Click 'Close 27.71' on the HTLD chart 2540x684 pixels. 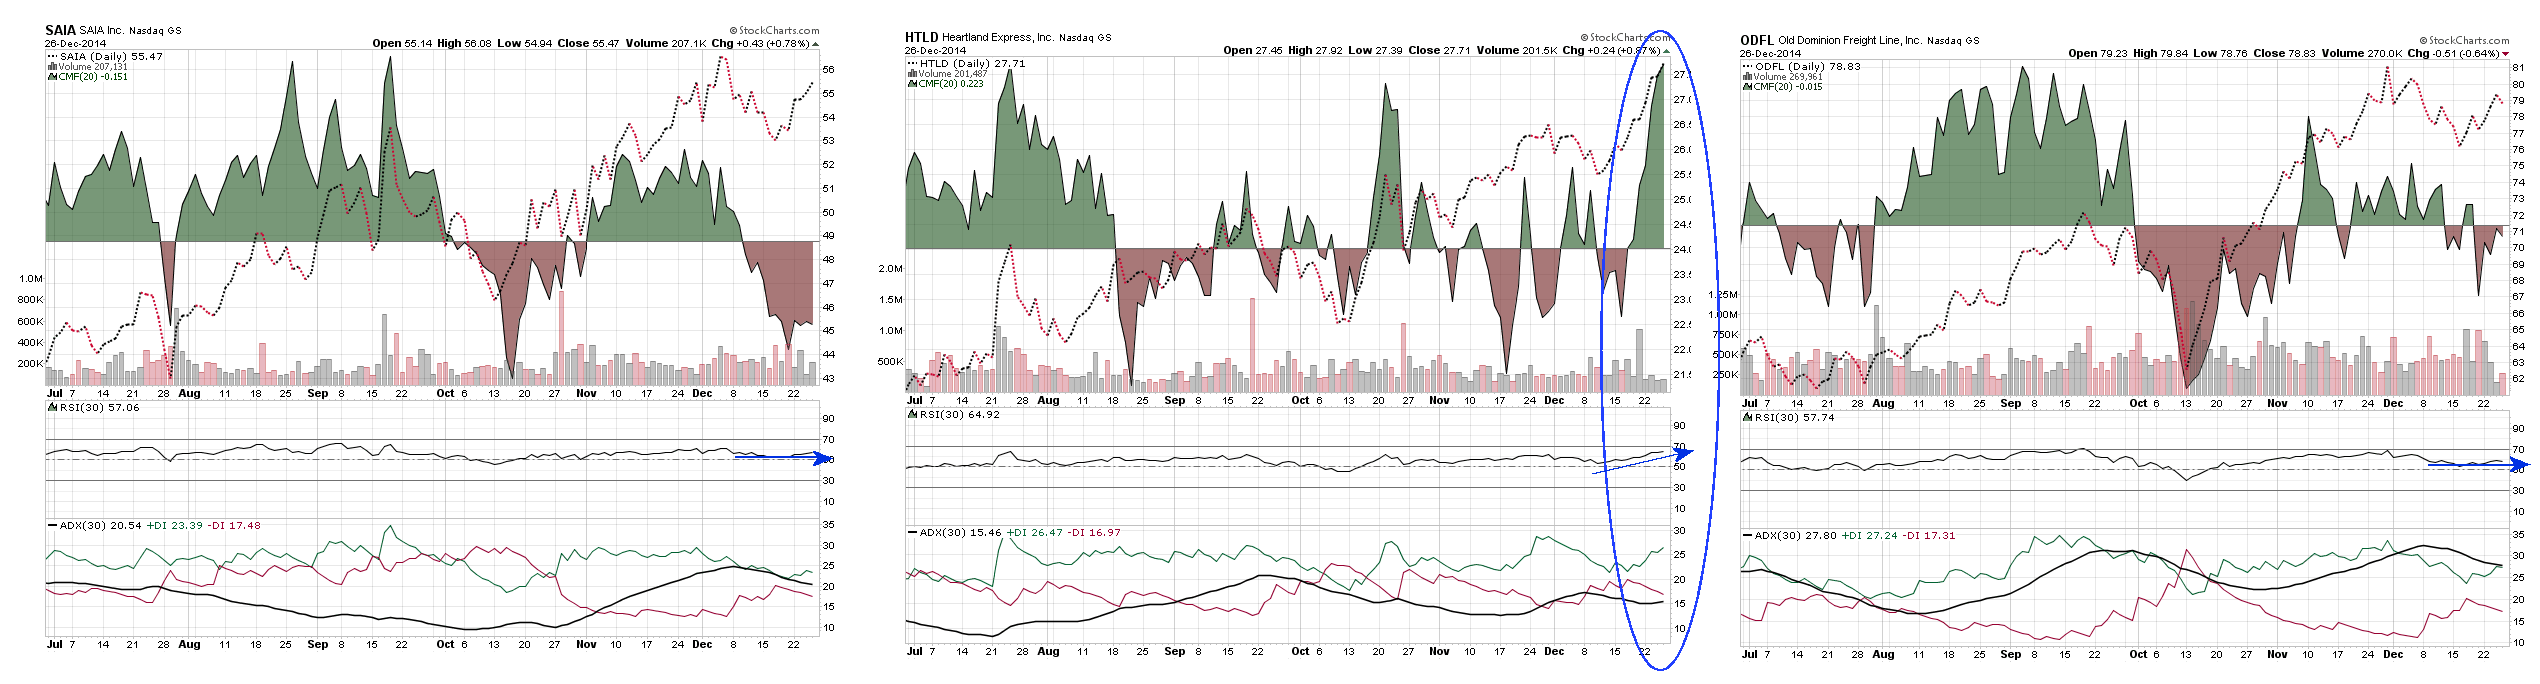[1439, 51]
